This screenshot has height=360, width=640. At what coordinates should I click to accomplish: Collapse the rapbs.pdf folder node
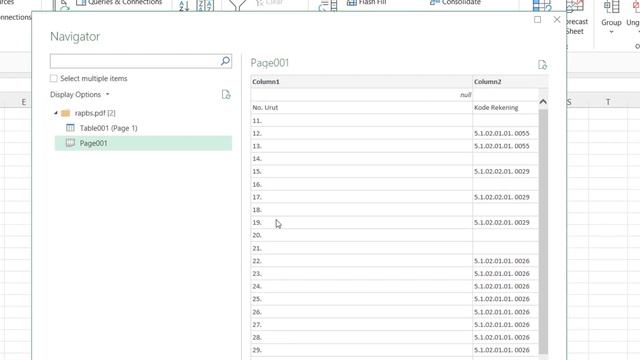coord(56,113)
